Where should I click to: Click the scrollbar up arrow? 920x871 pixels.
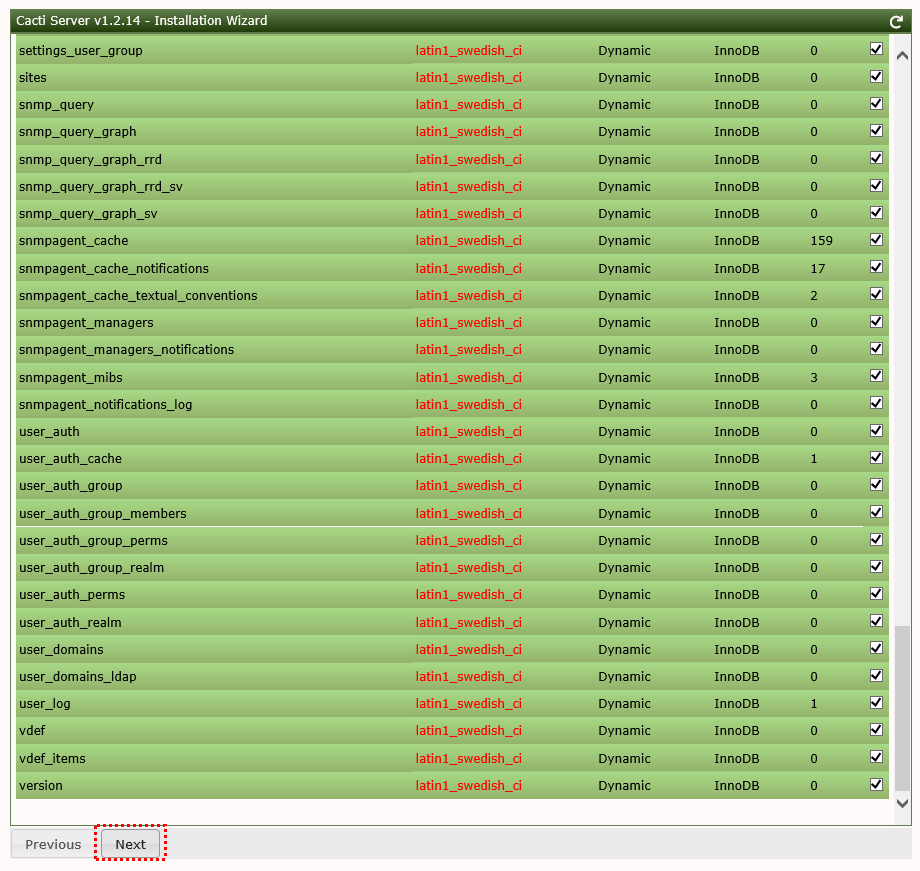[x=902, y=56]
